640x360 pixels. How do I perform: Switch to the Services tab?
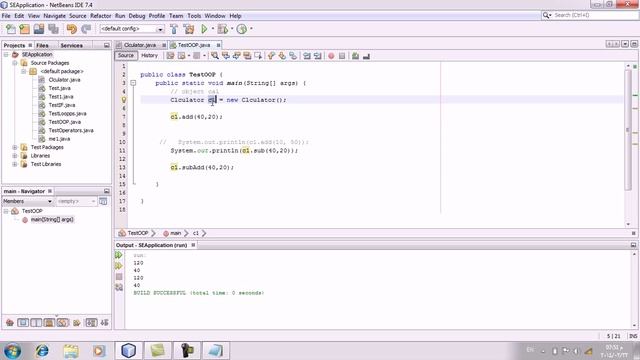[x=71, y=45]
